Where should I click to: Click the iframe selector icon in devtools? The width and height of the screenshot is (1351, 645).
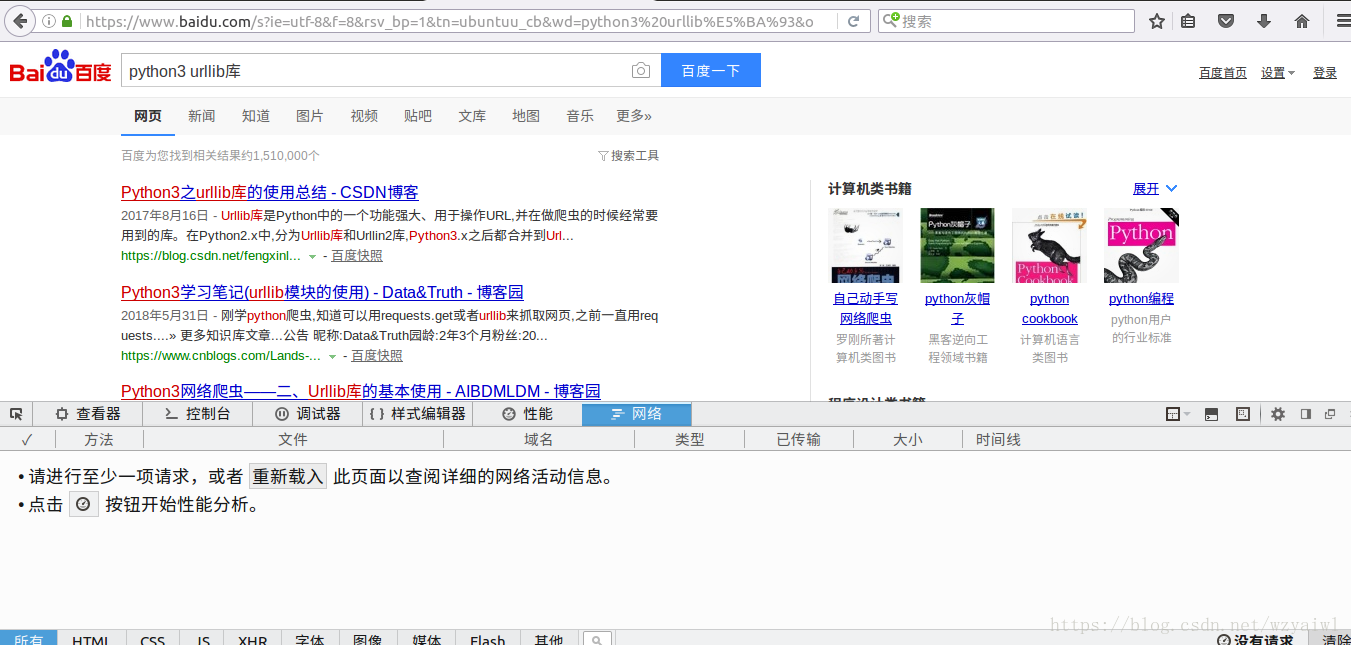coord(1177,414)
